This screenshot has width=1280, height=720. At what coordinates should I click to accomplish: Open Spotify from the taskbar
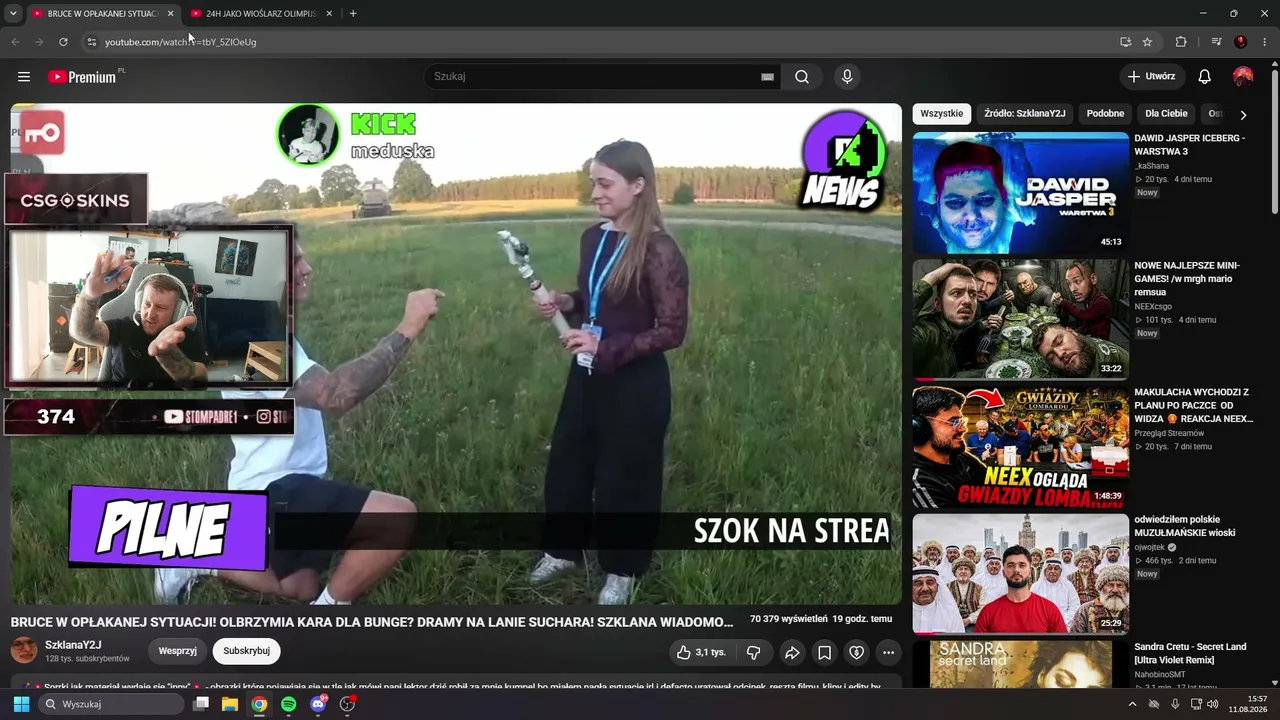click(x=288, y=704)
